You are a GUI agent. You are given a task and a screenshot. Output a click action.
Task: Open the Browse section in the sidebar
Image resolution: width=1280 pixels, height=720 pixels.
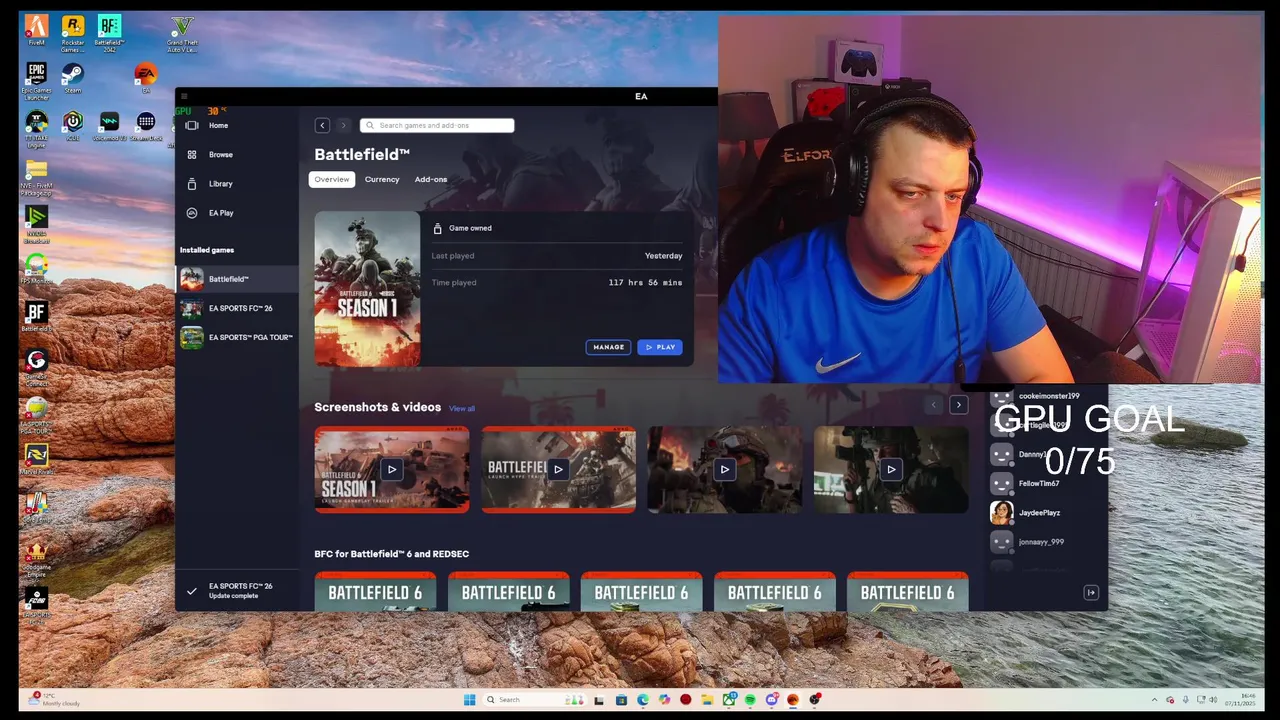pyautogui.click(x=237, y=155)
